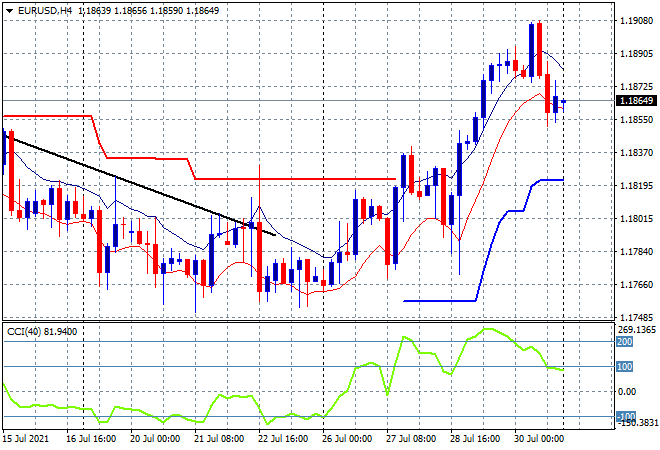Select the thick blue stepped support line
This screenshot has width=660, height=450.
[440, 301]
